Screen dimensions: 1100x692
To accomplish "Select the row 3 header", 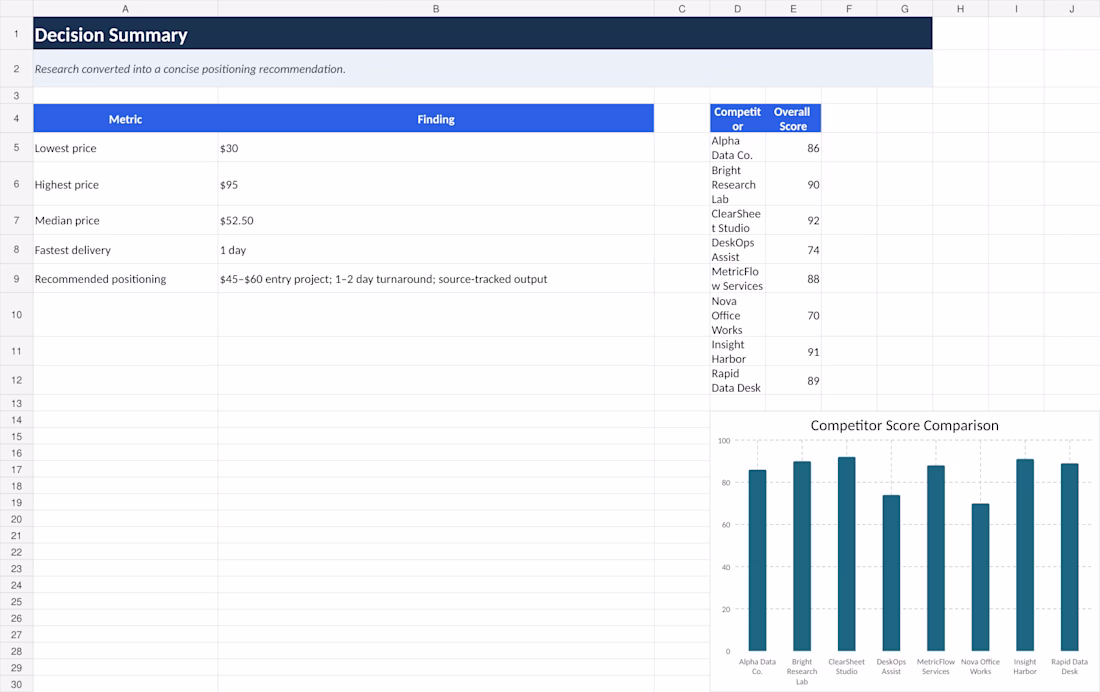I will click(16, 95).
